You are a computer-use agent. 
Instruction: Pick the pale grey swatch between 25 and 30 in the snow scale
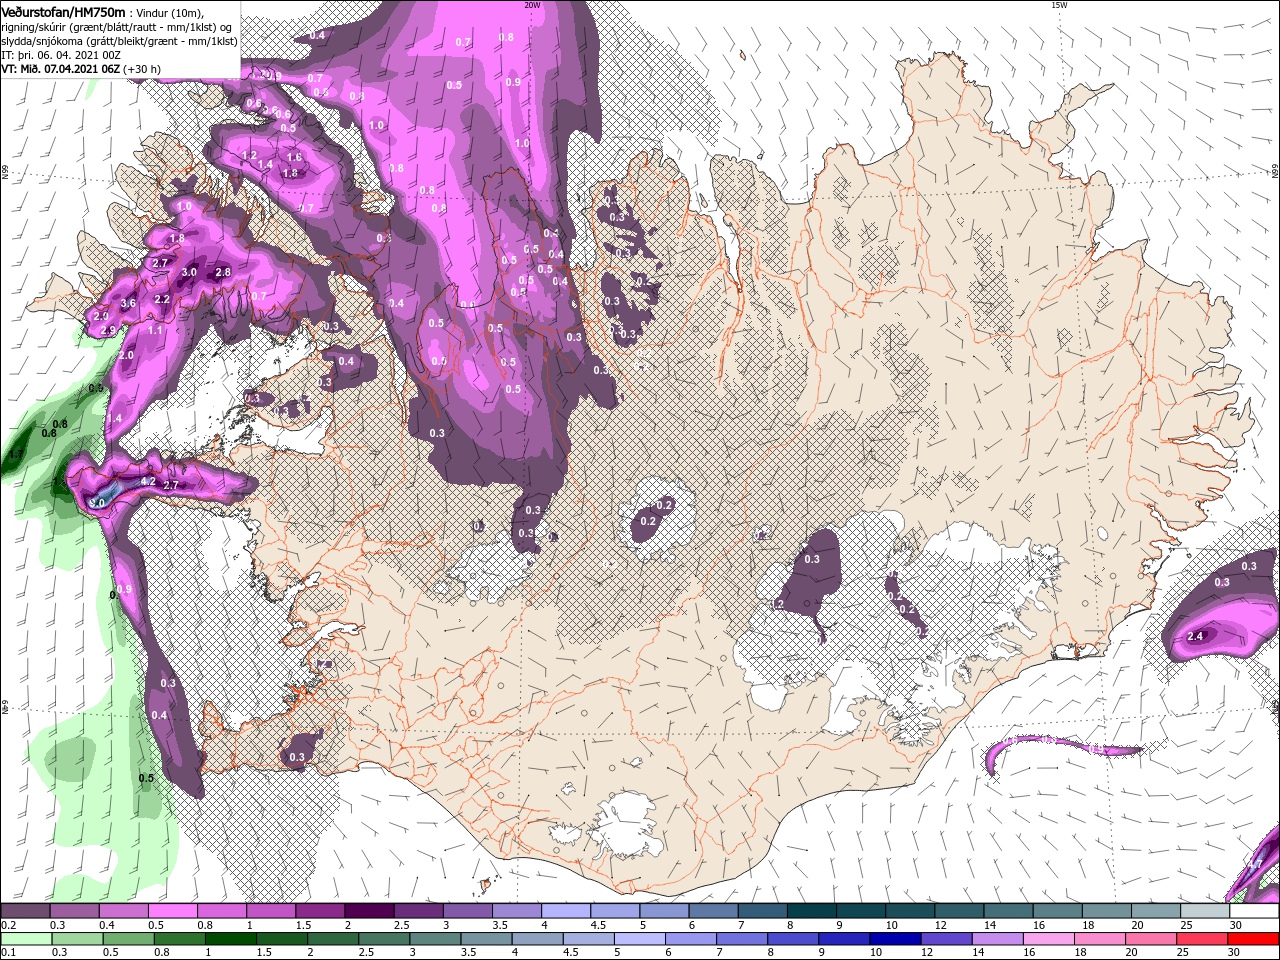[1205, 911]
